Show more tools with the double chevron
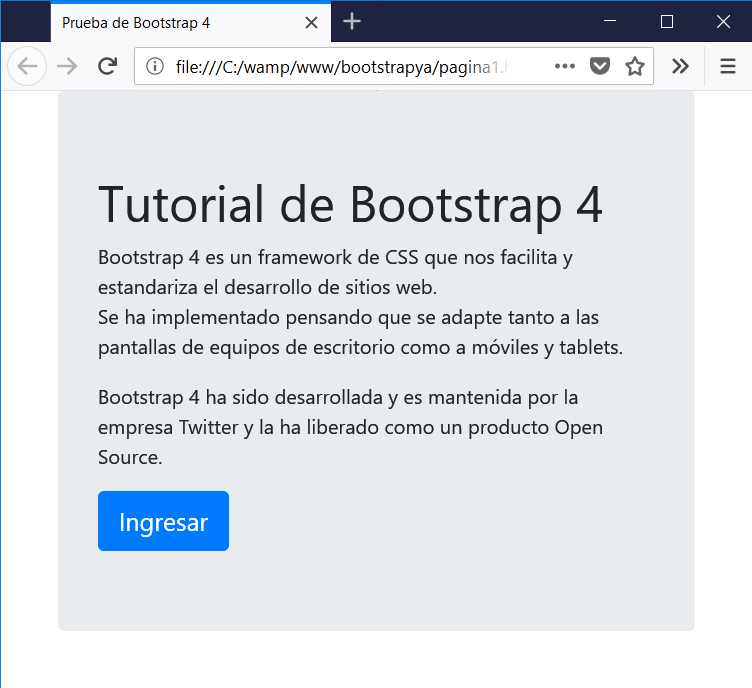 (x=680, y=66)
